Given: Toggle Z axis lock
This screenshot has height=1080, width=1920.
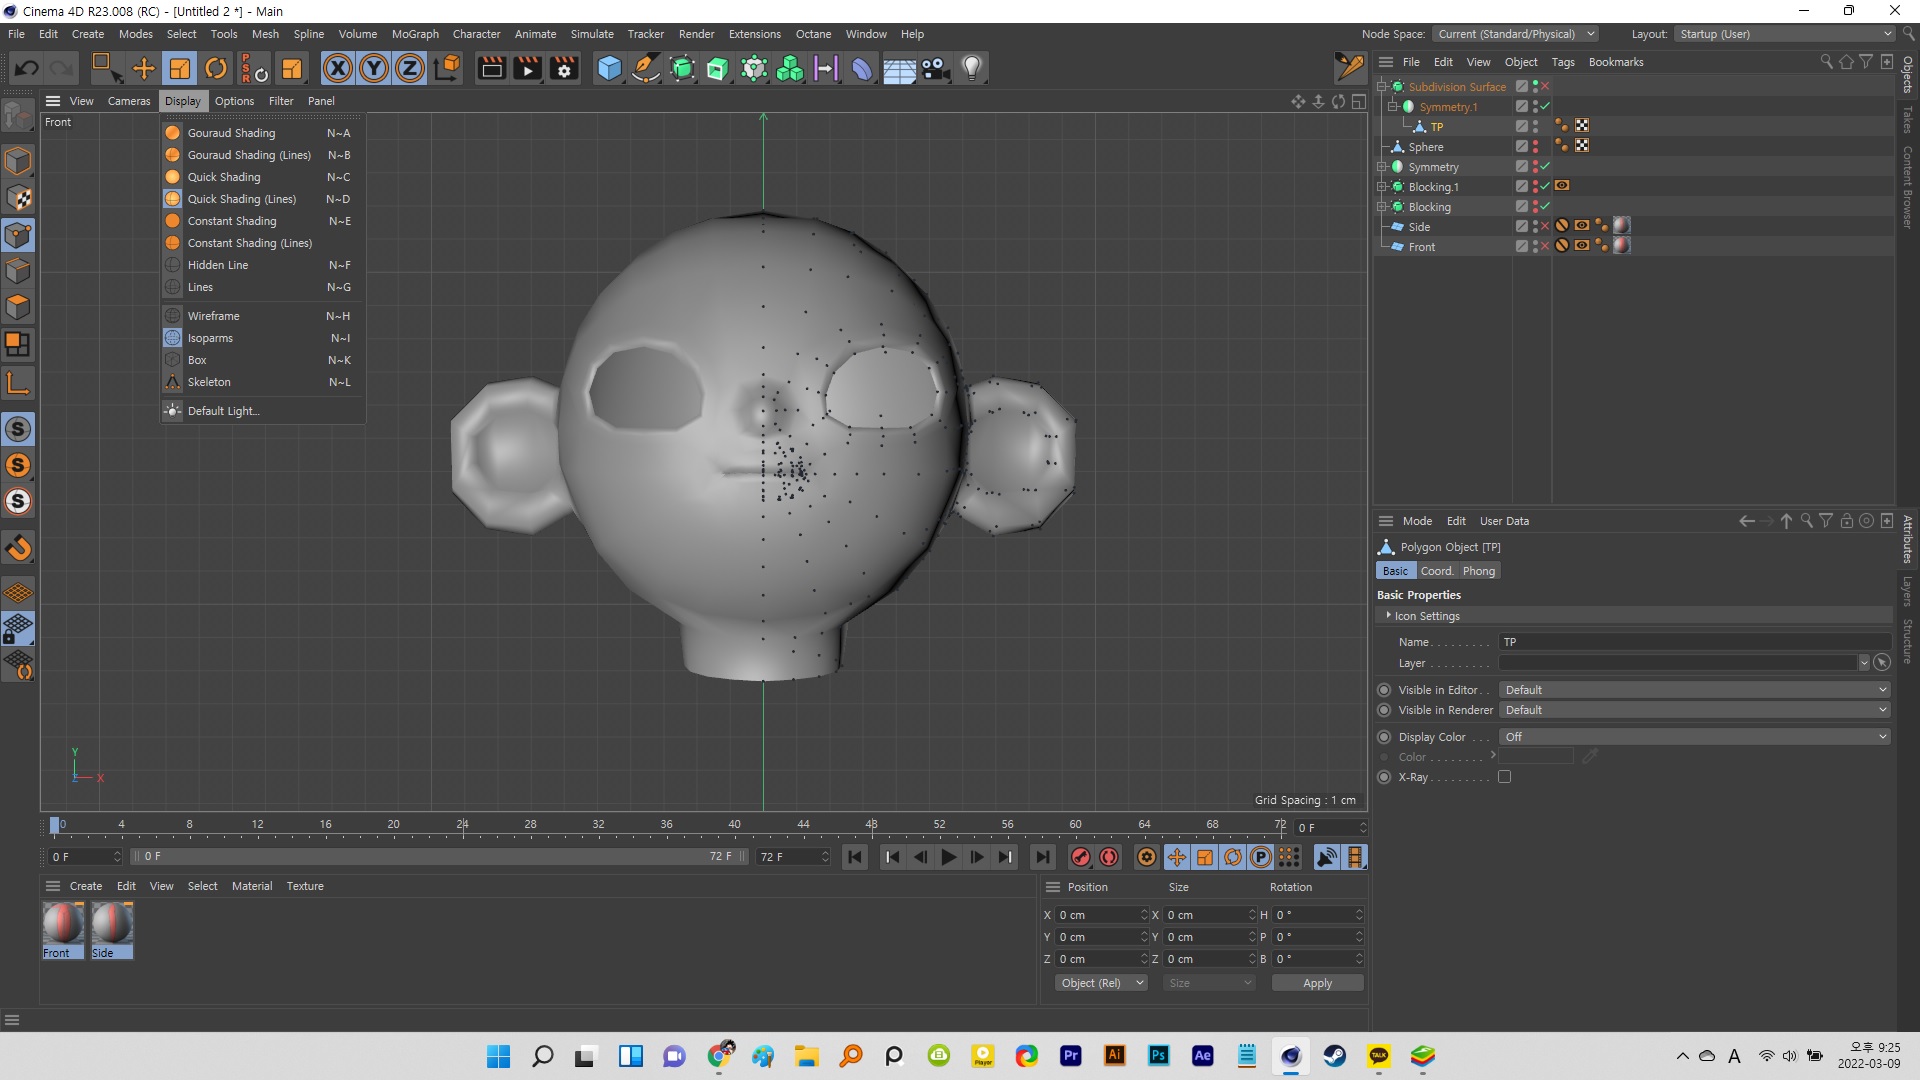Looking at the screenshot, I should [x=410, y=68].
